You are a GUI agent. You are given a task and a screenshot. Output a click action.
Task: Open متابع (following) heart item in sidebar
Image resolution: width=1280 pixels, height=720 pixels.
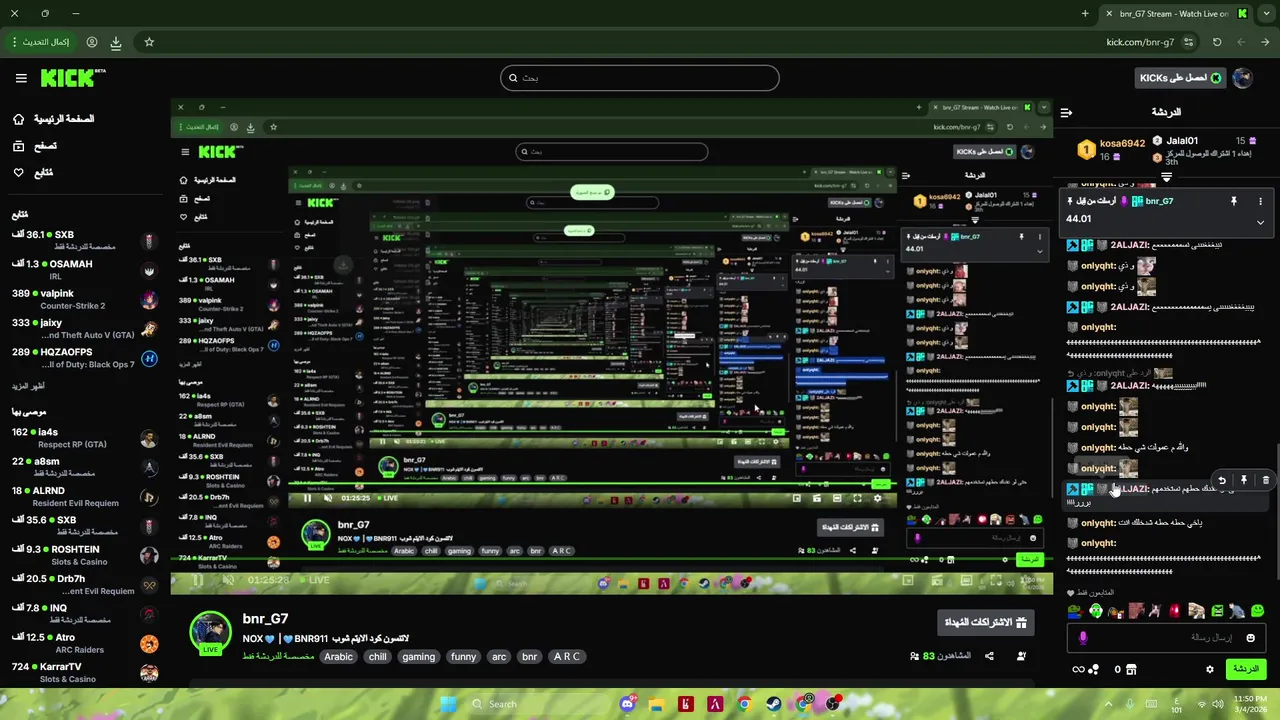point(33,173)
